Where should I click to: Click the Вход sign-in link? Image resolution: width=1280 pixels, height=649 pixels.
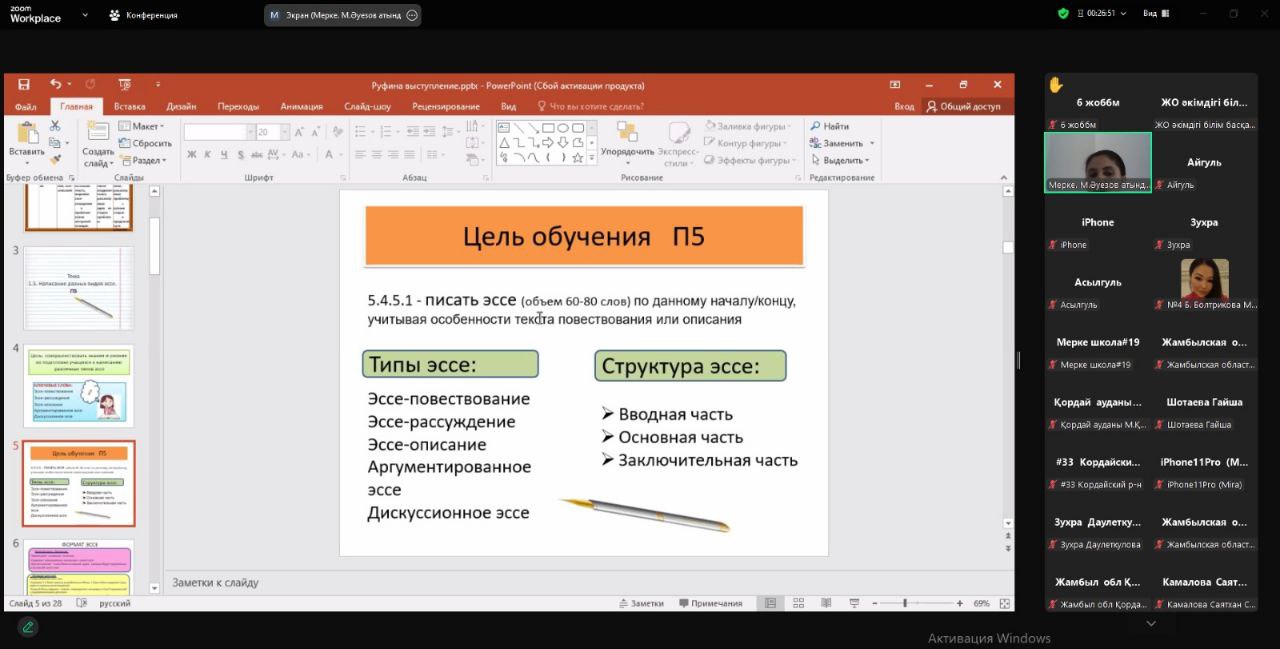pos(904,106)
